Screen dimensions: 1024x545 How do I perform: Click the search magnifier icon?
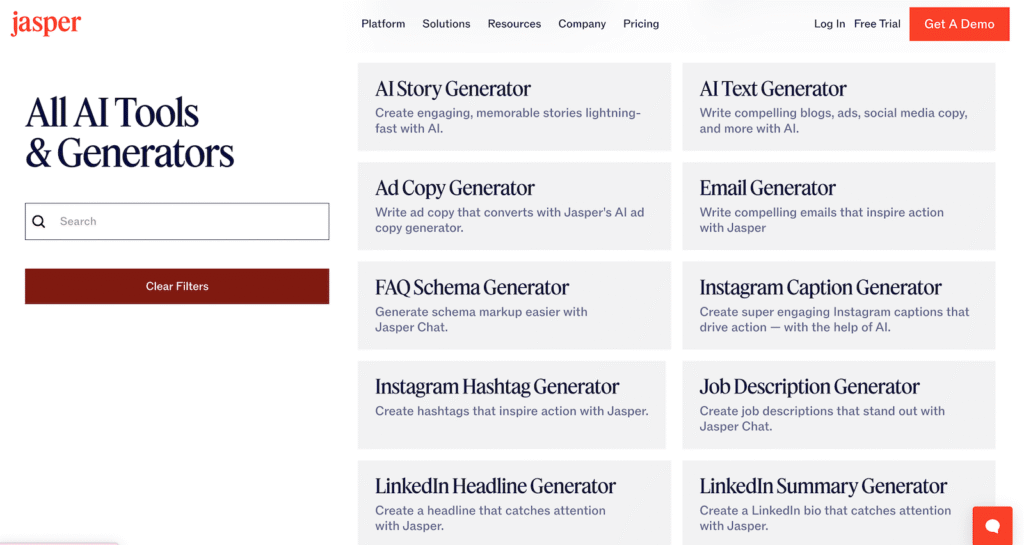coord(39,222)
